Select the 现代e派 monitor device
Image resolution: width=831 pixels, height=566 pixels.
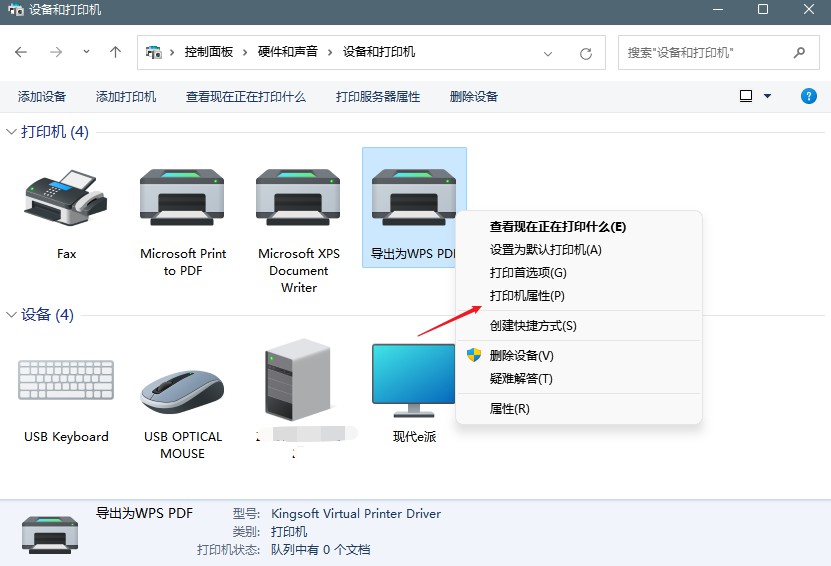414,381
